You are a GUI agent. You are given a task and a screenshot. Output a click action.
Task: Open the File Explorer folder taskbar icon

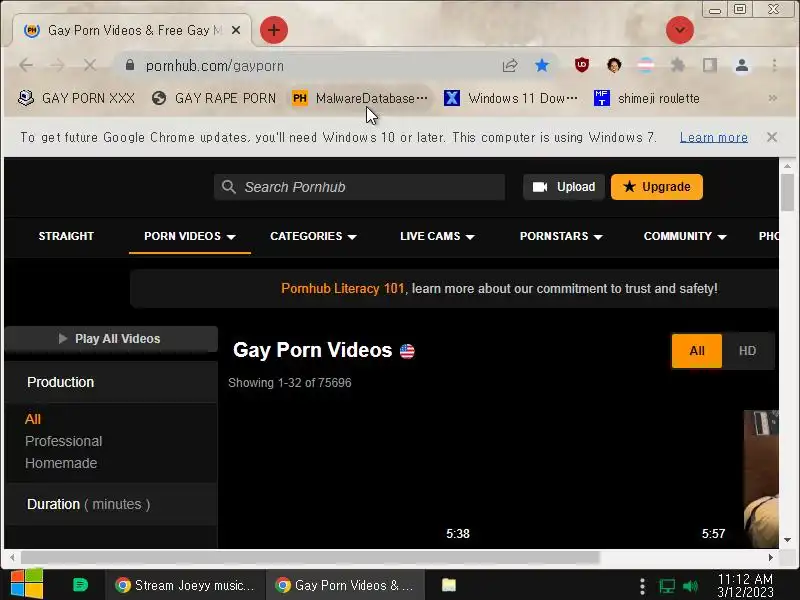pos(448,585)
